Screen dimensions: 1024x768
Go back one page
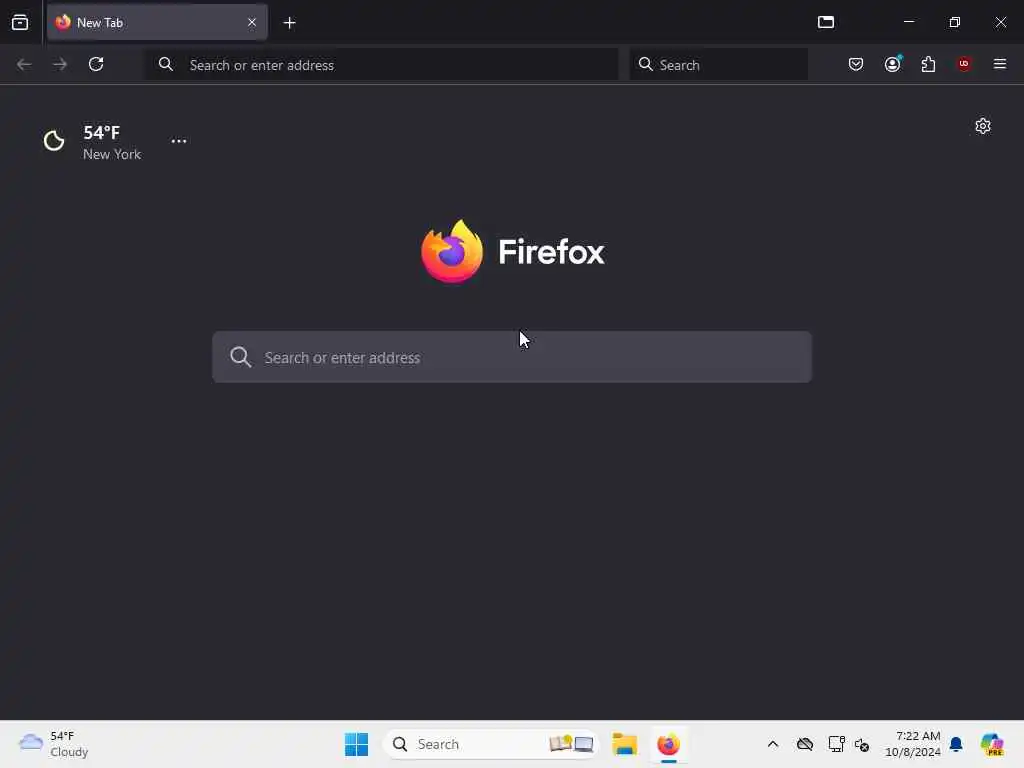24,64
